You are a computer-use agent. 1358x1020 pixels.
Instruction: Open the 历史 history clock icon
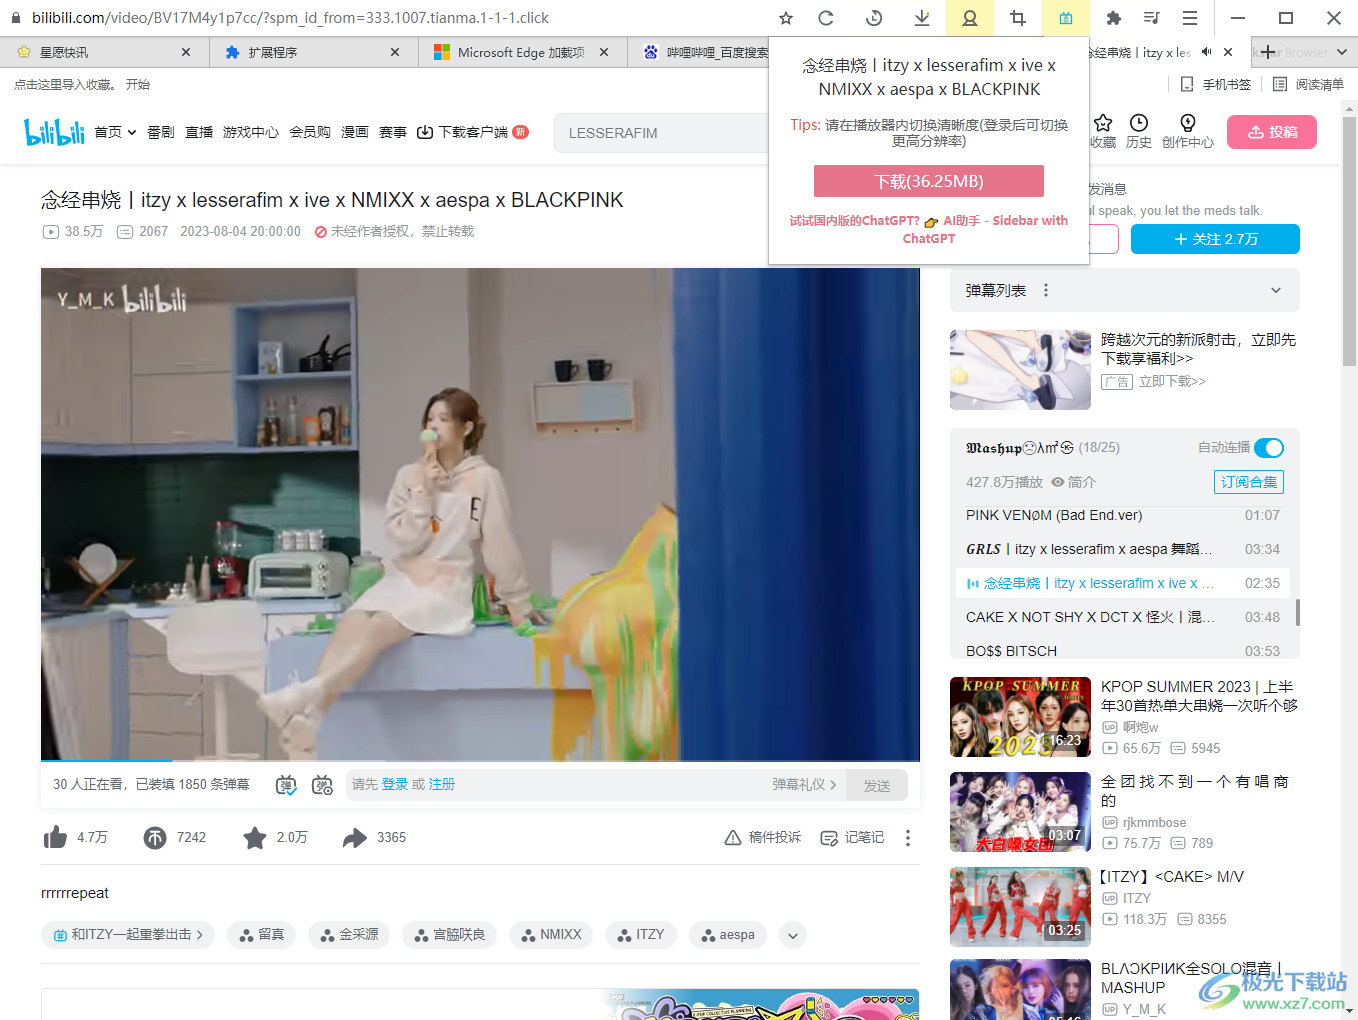pos(1139,123)
